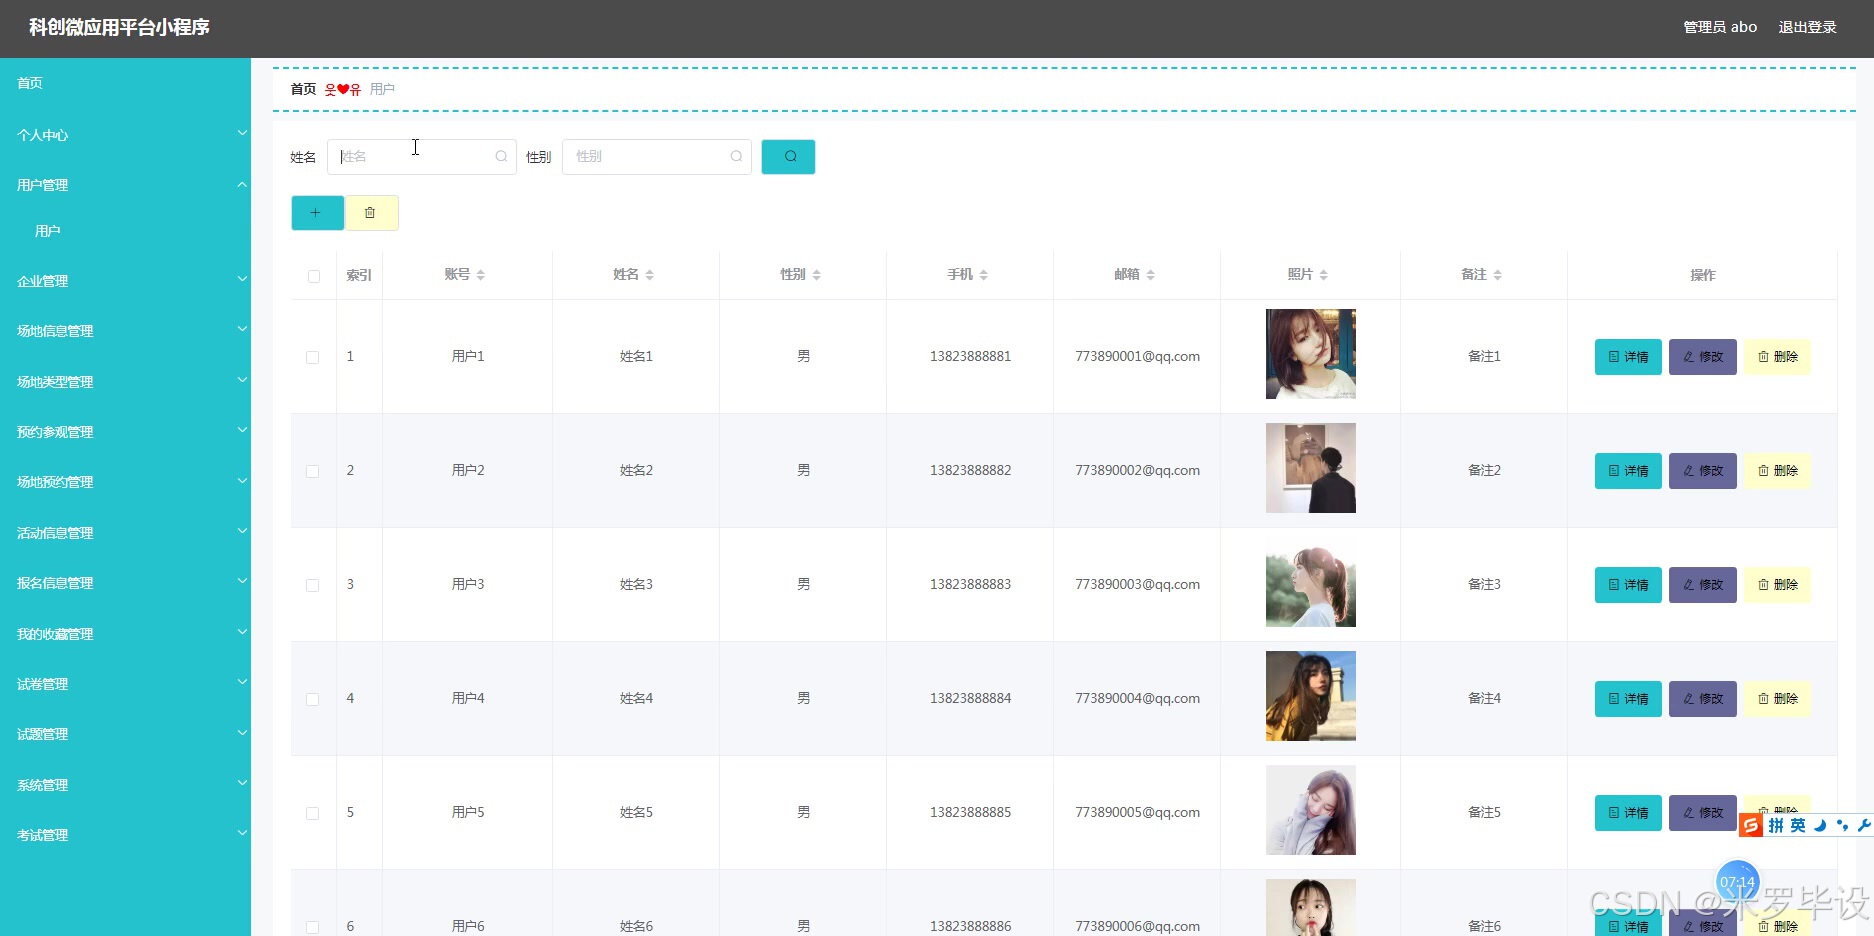This screenshot has height=936, width=1874.
Task: Expand 考试管理 in the sidebar
Action: (125, 835)
